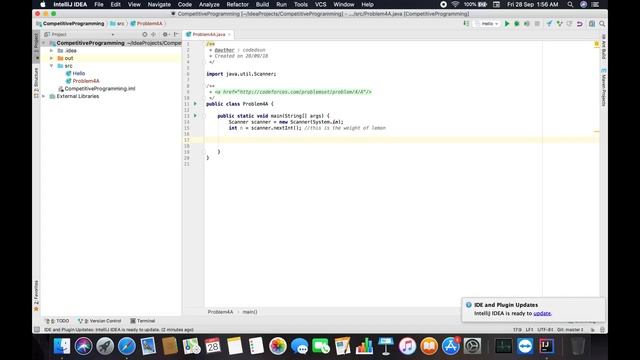640x360 pixels.
Task: Click Problem4A breadcrumb in navigation bar
Action: [147, 24]
